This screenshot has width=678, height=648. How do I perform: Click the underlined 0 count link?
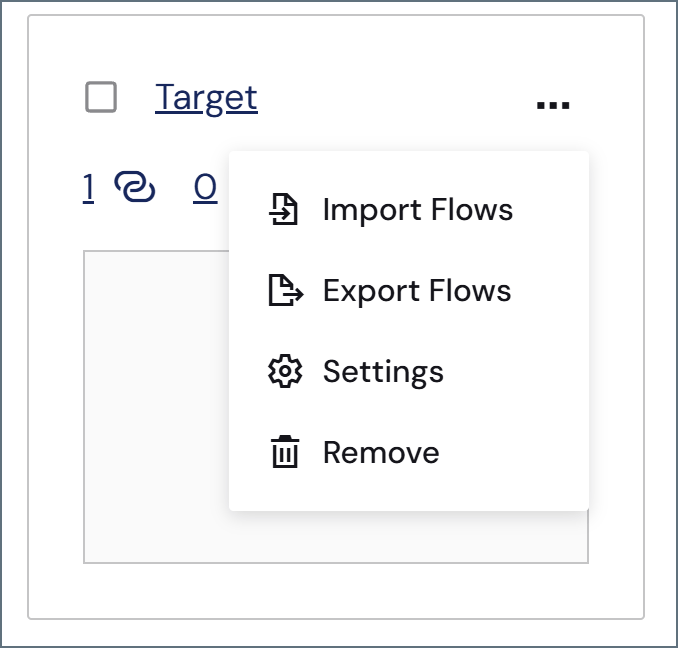[x=205, y=187]
